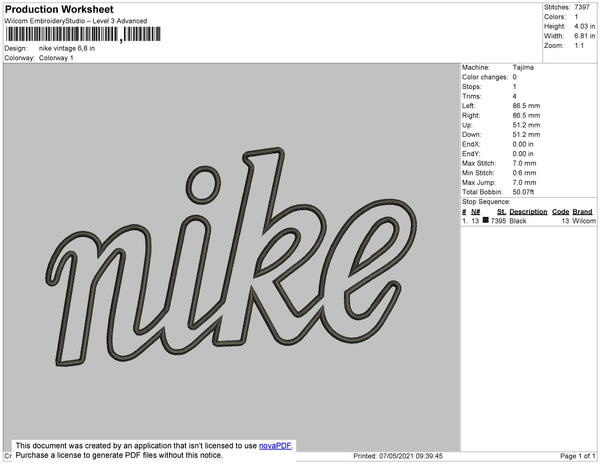Click the stitch count 7395 in stop sequence
600x464 pixels.
pyautogui.click(x=498, y=221)
